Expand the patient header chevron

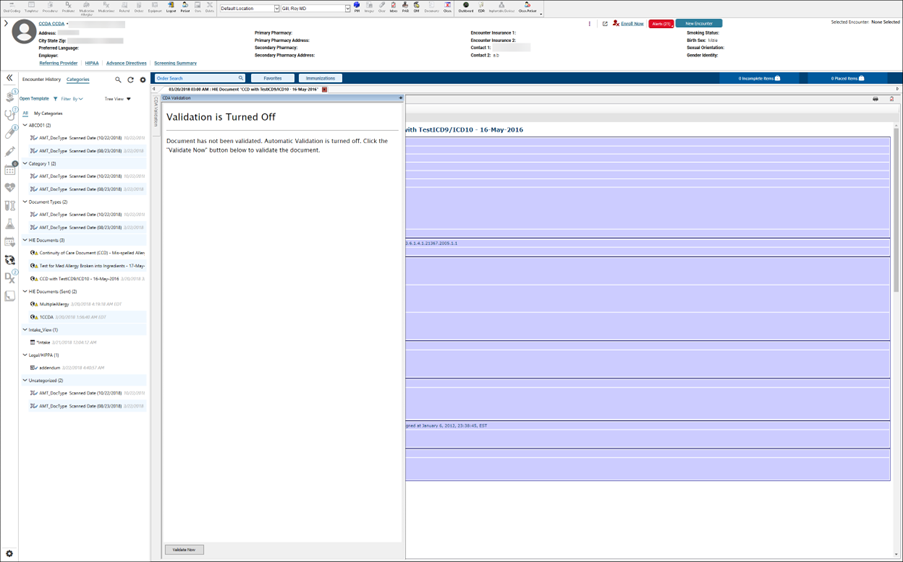point(6,24)
